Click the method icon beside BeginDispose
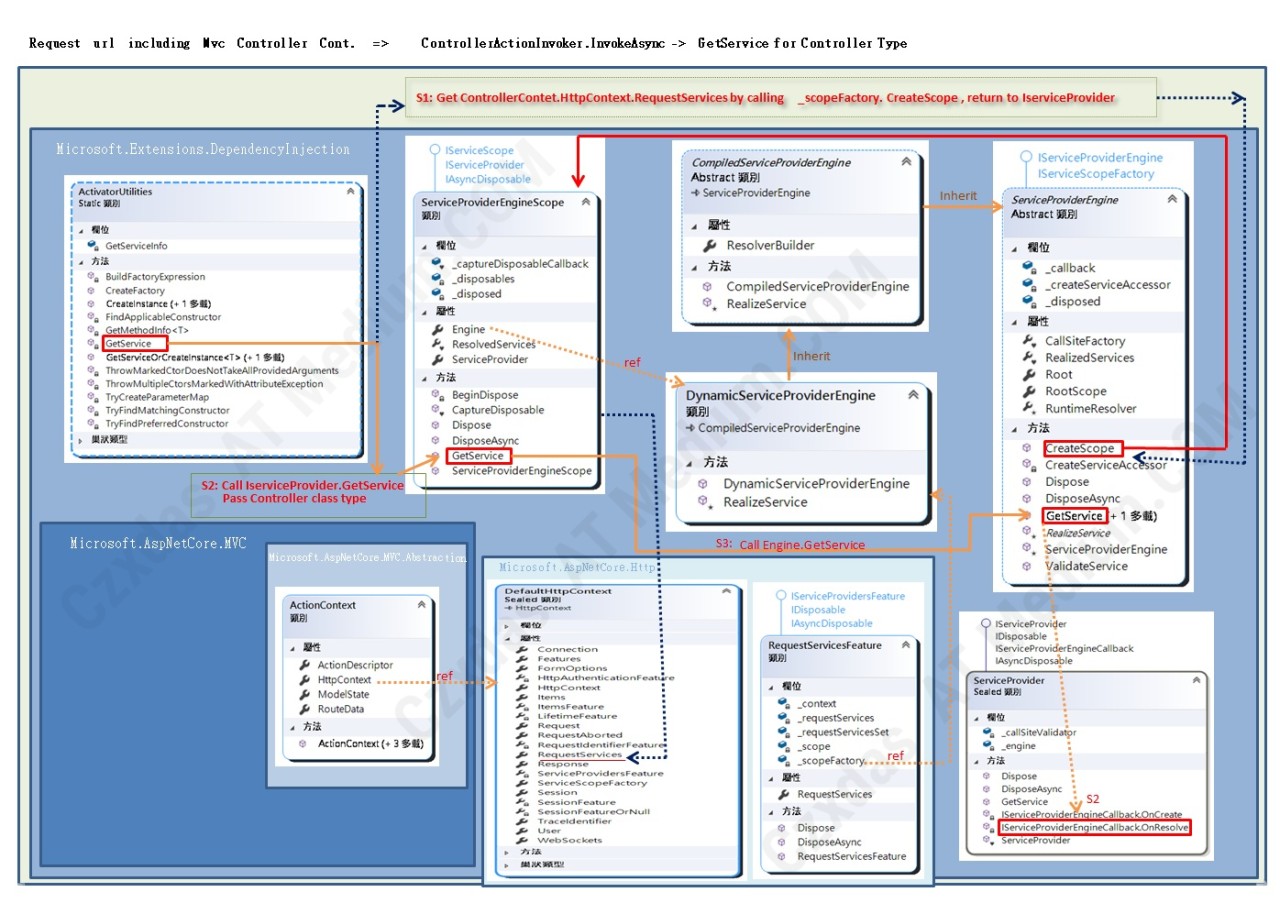 (x=437, y=395)
